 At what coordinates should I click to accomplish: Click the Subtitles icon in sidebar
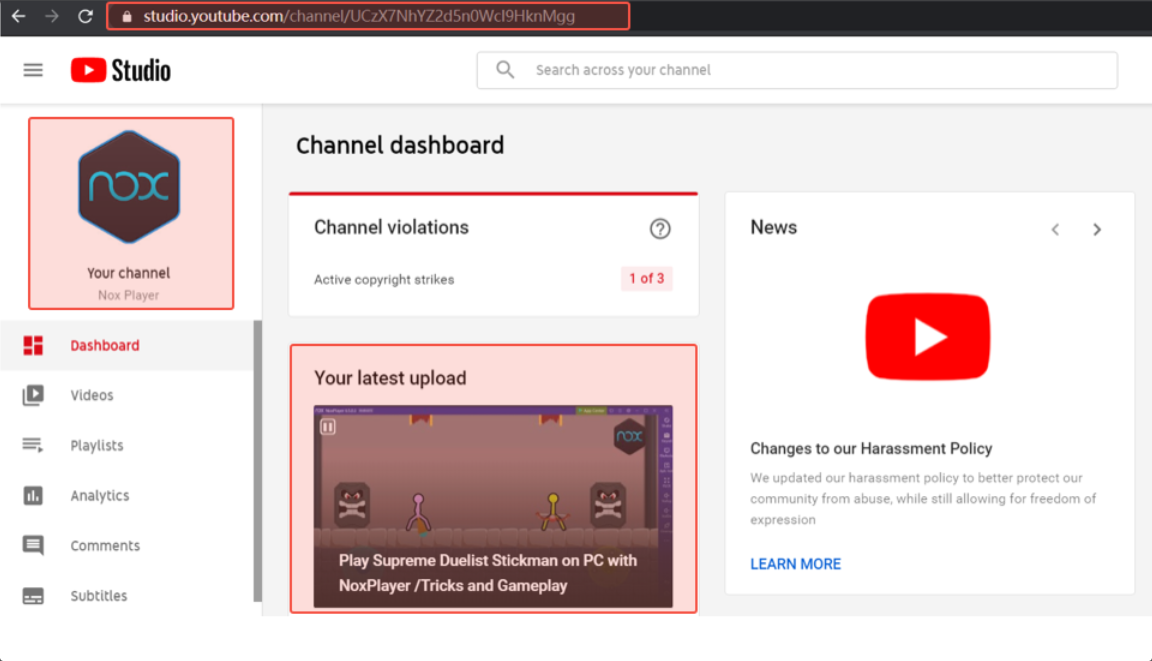(x=33, y=596)
